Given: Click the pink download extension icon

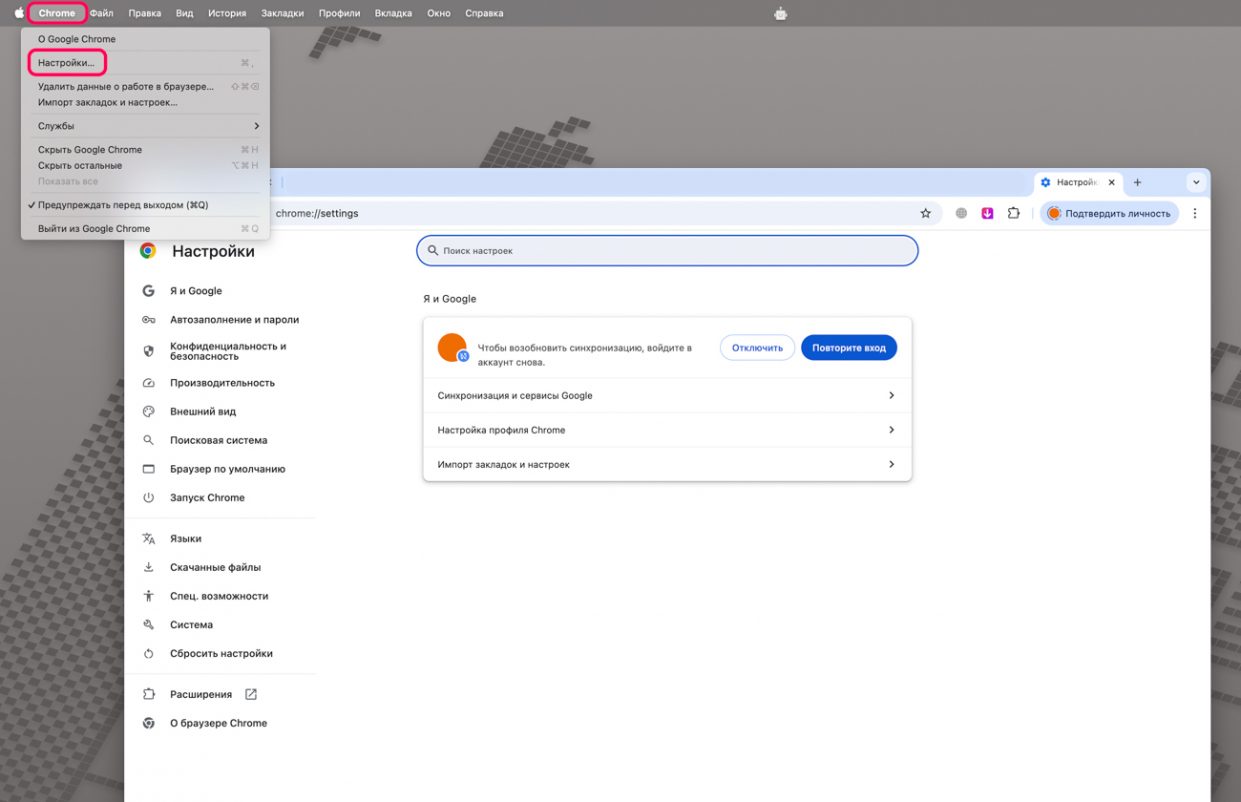Looking at the screenshot, I should tap(987, 213).
